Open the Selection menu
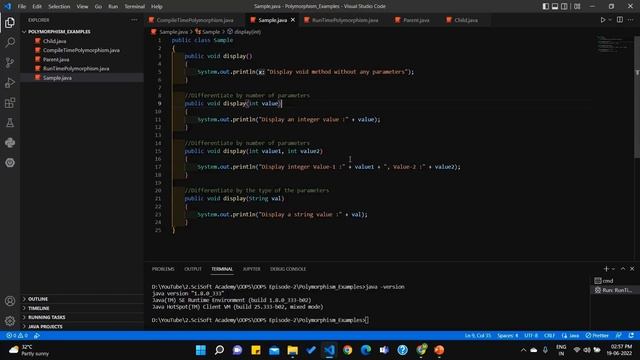The image size is (640, 360). pyautogui.click(x=59, y=7)
